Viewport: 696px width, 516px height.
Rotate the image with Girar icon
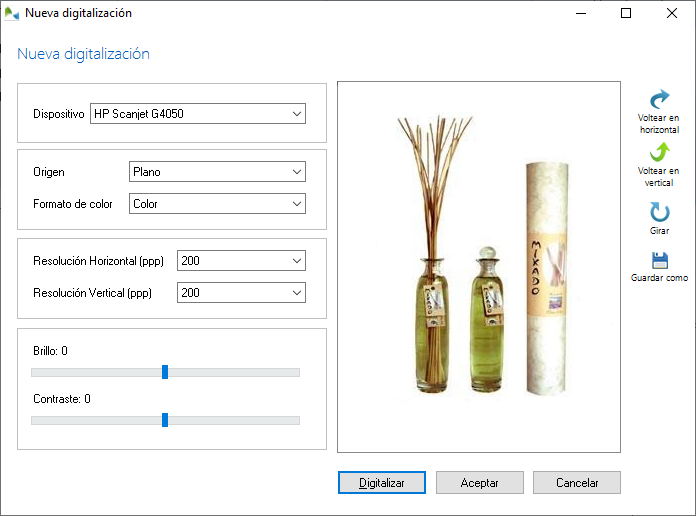tap(659, 212)
